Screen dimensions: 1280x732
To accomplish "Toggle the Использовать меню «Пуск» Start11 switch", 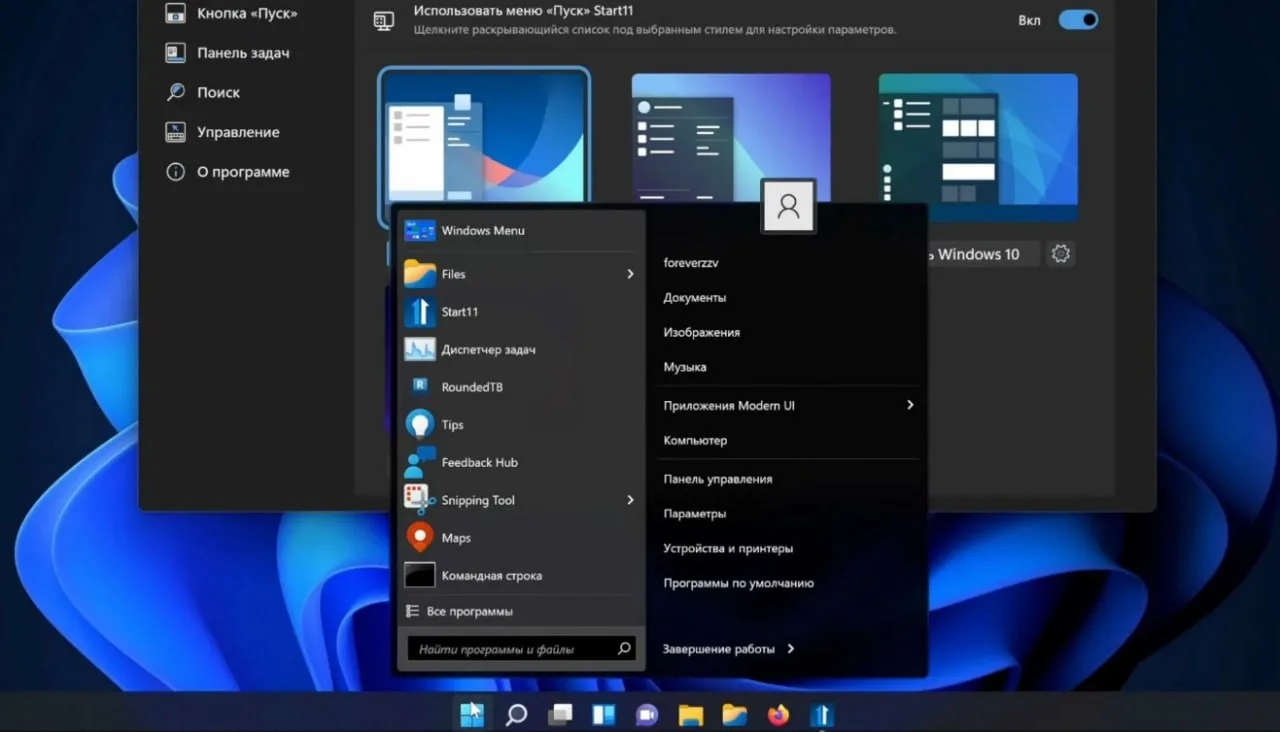I will tap(1078, 20).
